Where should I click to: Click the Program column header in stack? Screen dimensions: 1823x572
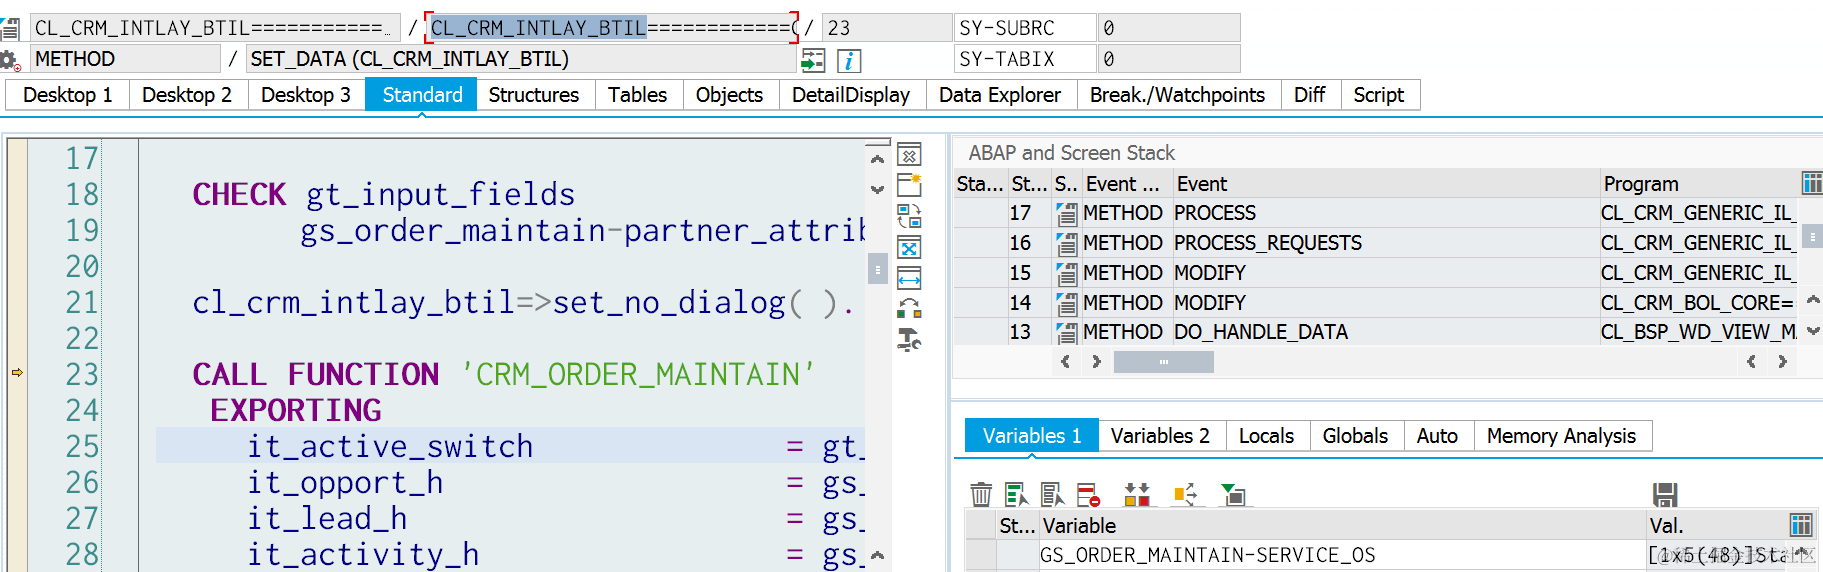point(1698,184)
